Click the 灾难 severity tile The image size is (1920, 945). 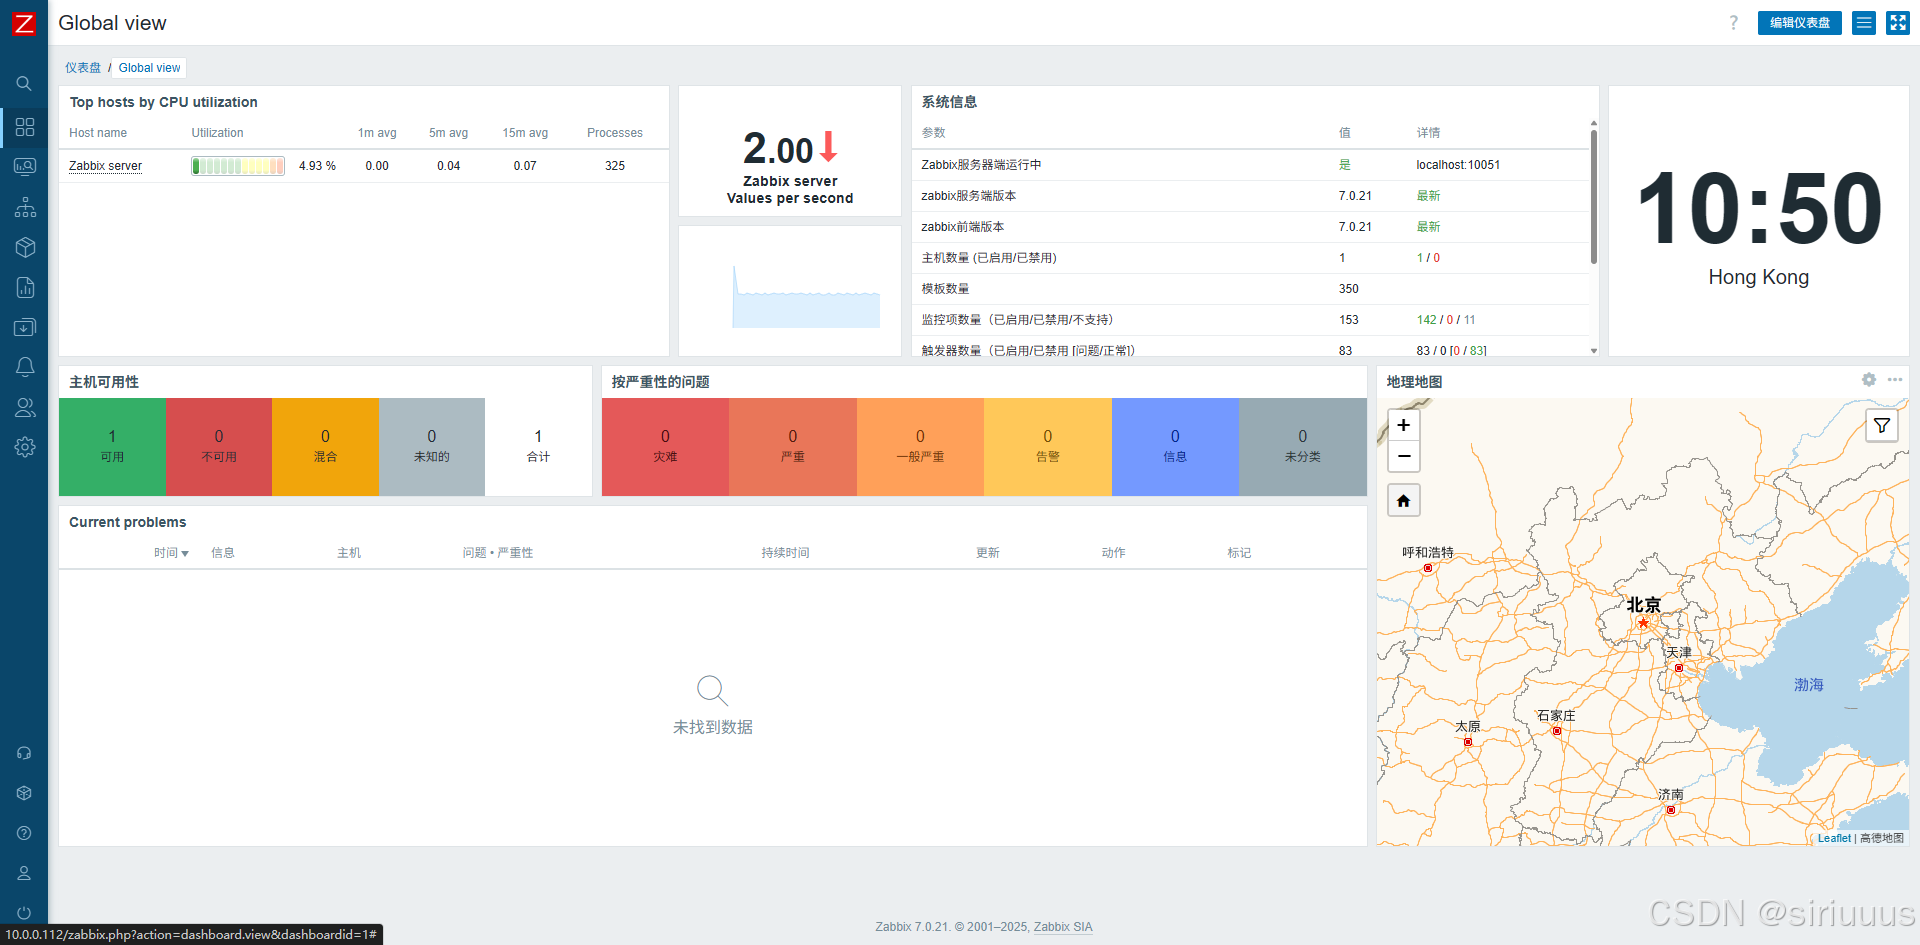(665, 447)
